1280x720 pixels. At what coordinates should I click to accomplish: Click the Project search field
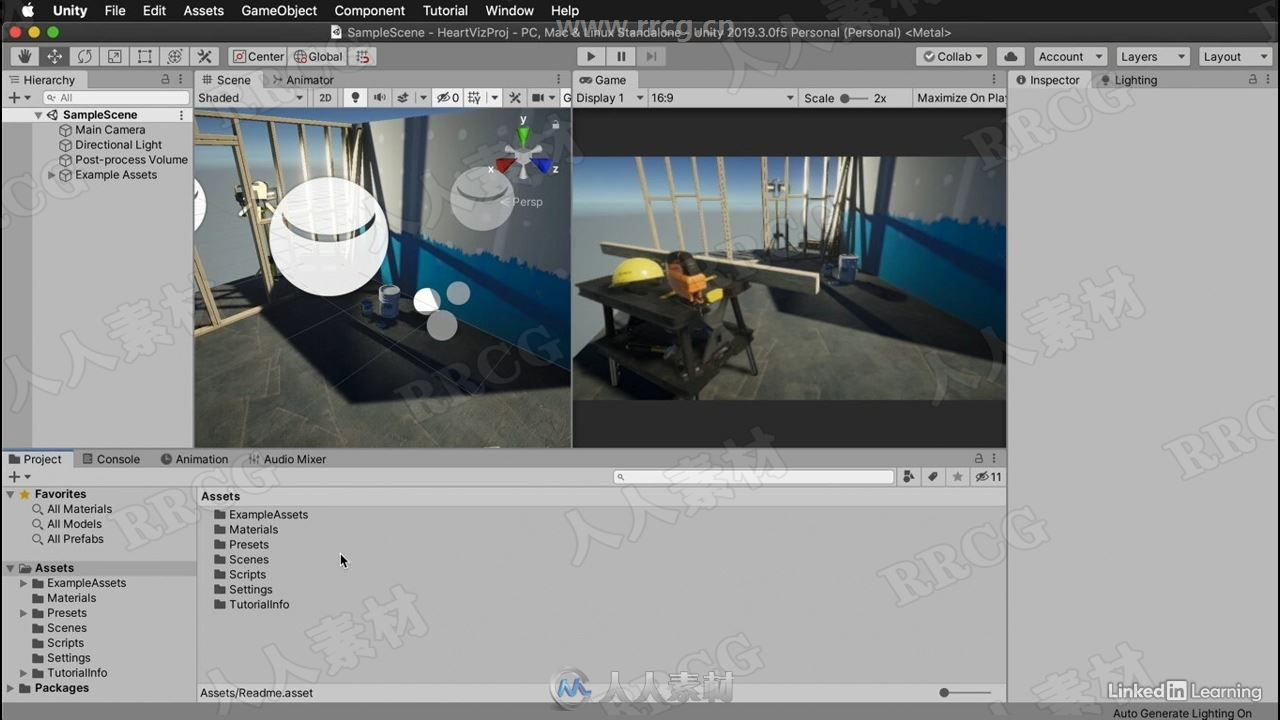coord(754,477)
